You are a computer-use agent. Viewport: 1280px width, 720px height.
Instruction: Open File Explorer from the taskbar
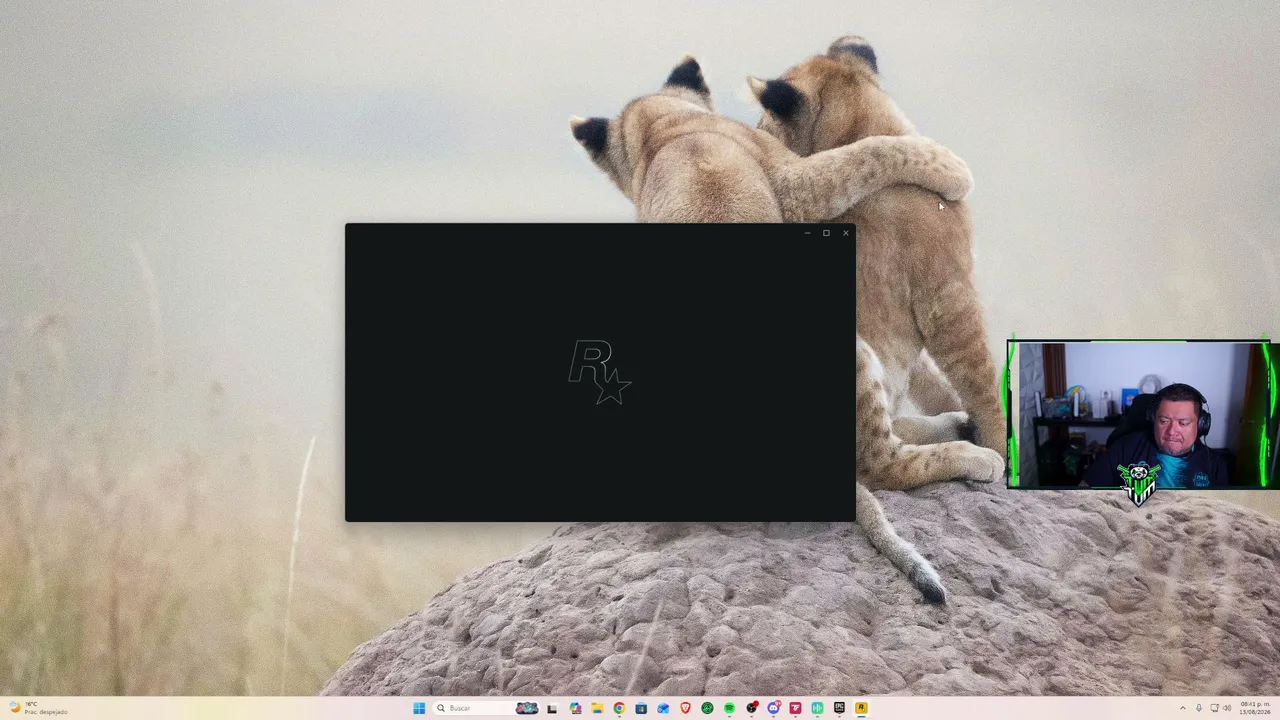coord(597,708)
